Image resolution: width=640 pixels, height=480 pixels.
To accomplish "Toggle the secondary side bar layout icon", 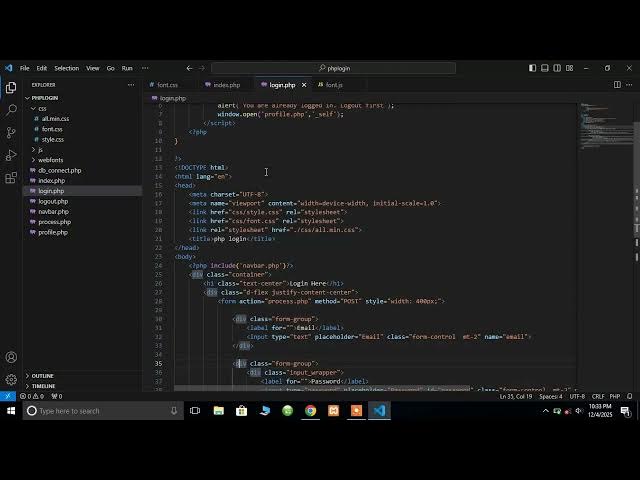I will tap(557, 68).
